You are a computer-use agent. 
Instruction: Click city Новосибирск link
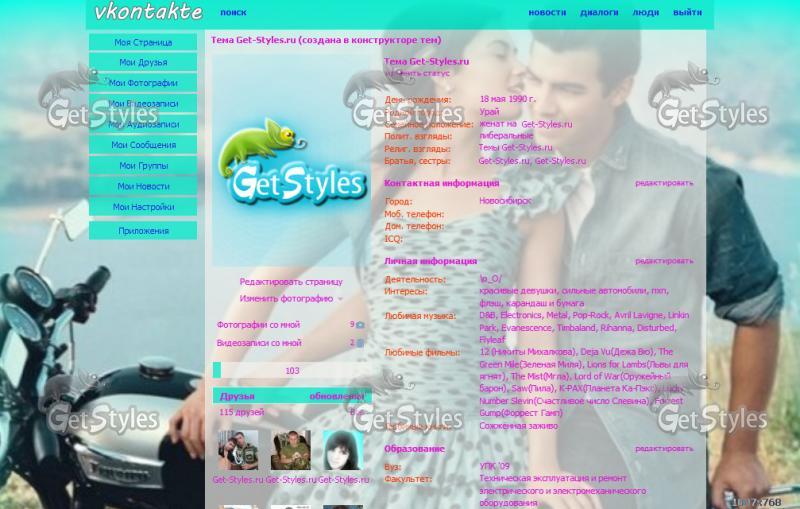[506, 201]
